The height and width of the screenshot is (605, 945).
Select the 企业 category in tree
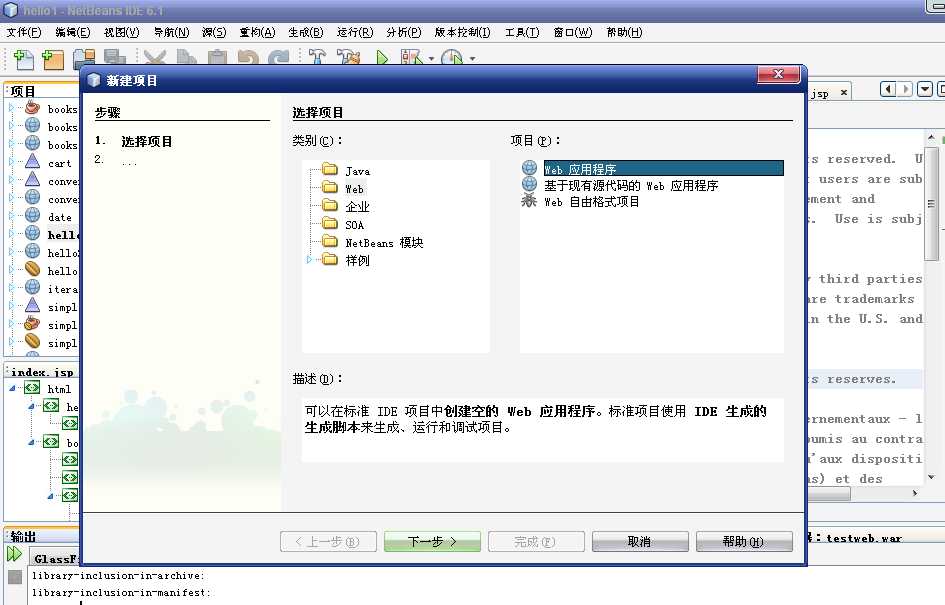click(357, 206)
